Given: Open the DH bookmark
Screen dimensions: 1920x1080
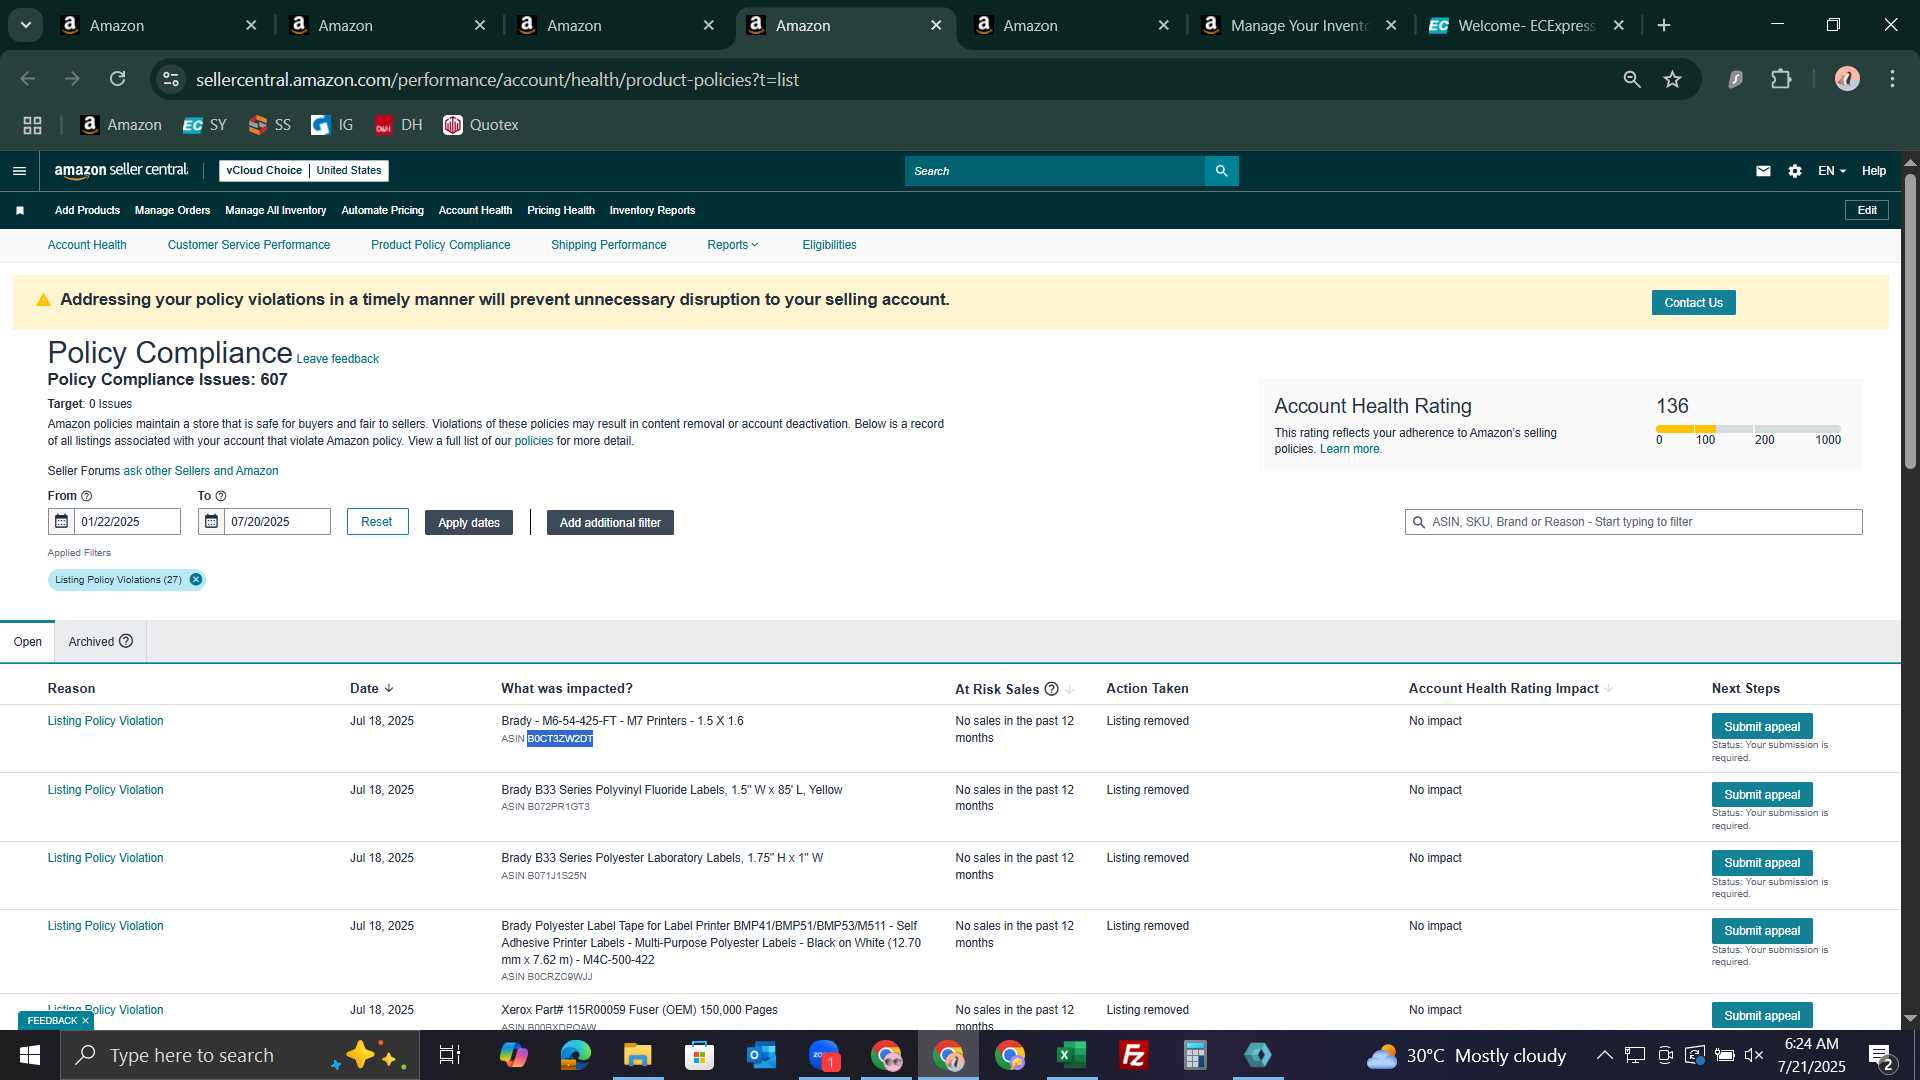Looking at the screenshot, I should point(398,125).
